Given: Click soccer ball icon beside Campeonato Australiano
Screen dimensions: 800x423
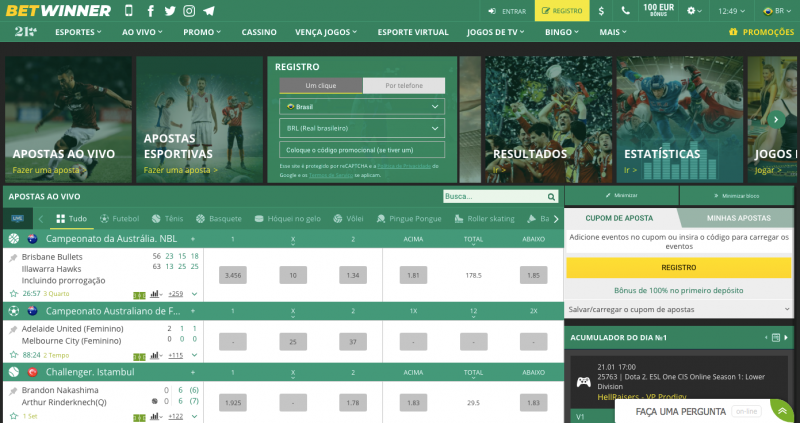Looking at the screenshot, I should (x=14, y=311).
